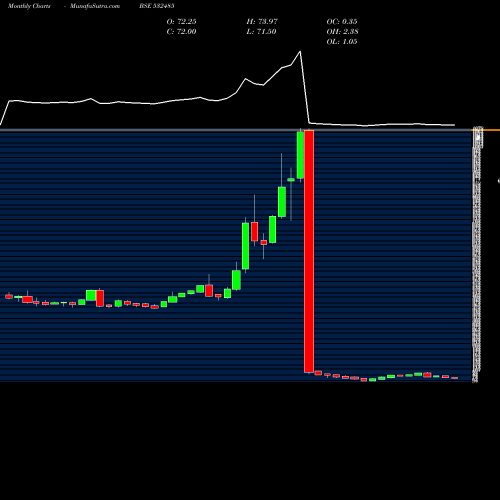Select the high value H: 73.97
The image size is (500, 500).
[x=262, y=22]
